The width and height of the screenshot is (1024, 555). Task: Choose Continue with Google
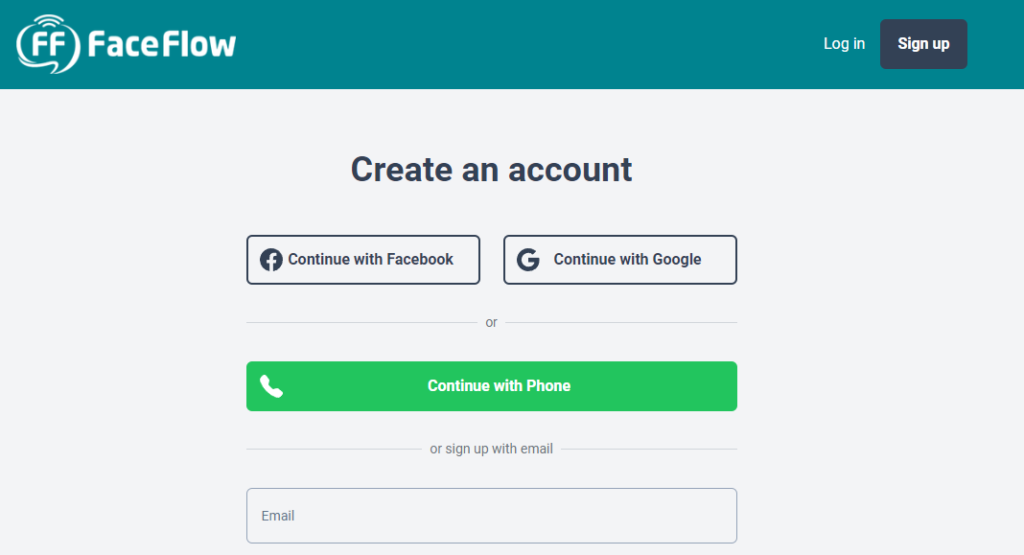click(x=620, y=260)
